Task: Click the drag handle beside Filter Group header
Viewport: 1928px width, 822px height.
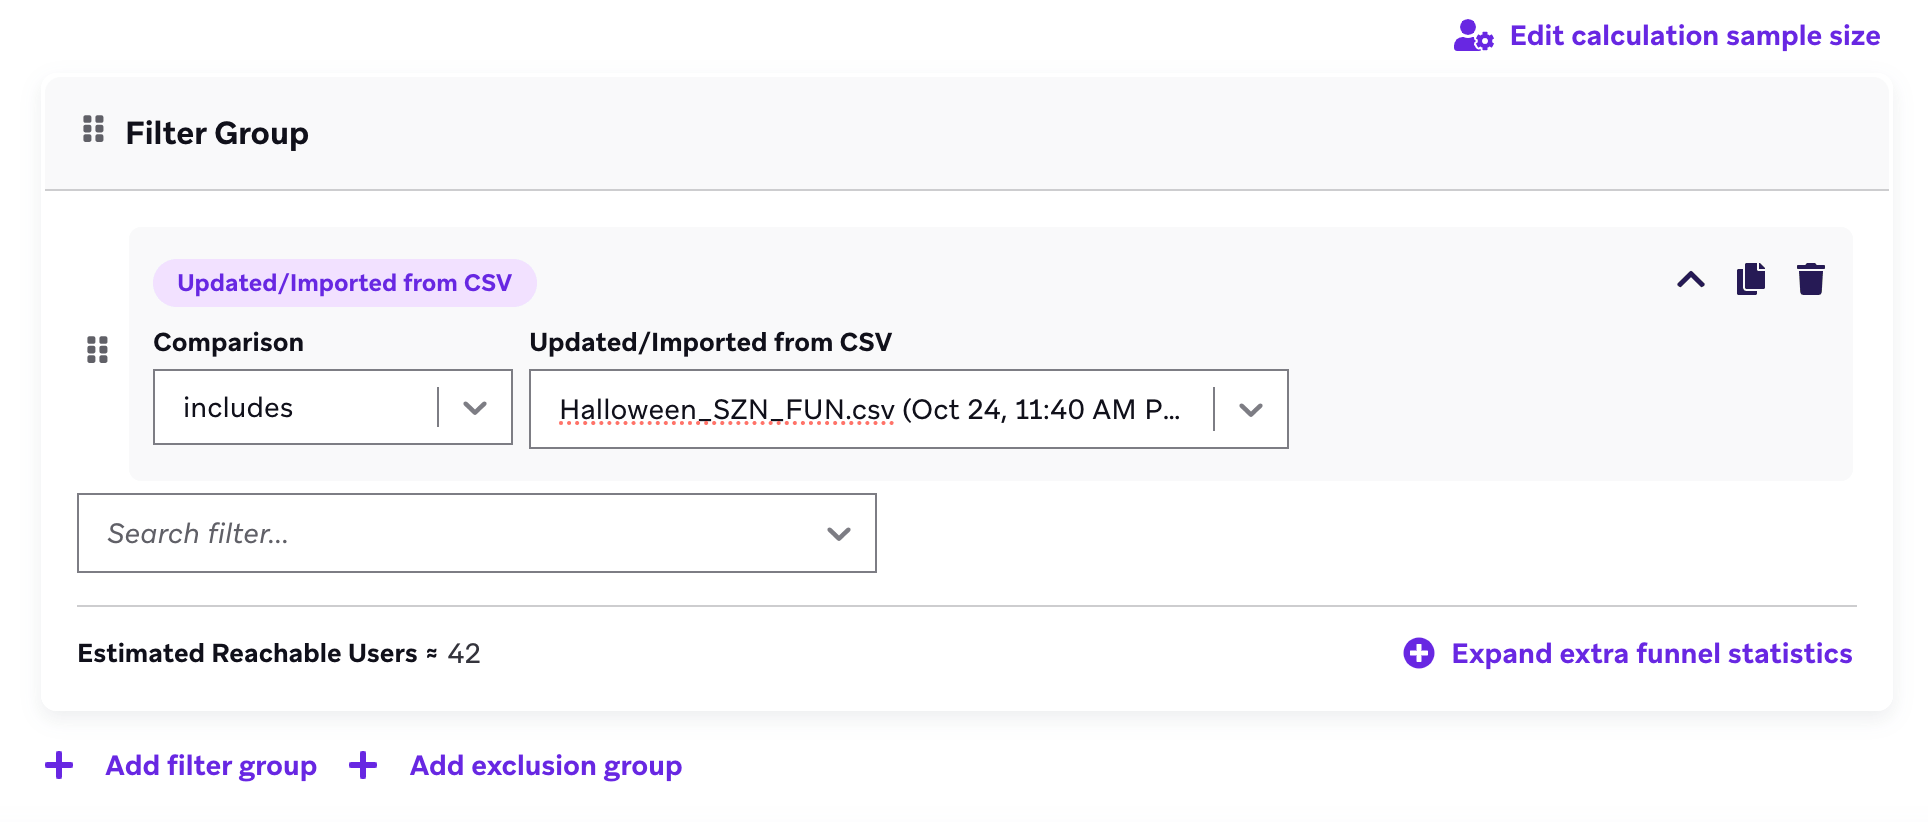Action: (x=93, y=130)
